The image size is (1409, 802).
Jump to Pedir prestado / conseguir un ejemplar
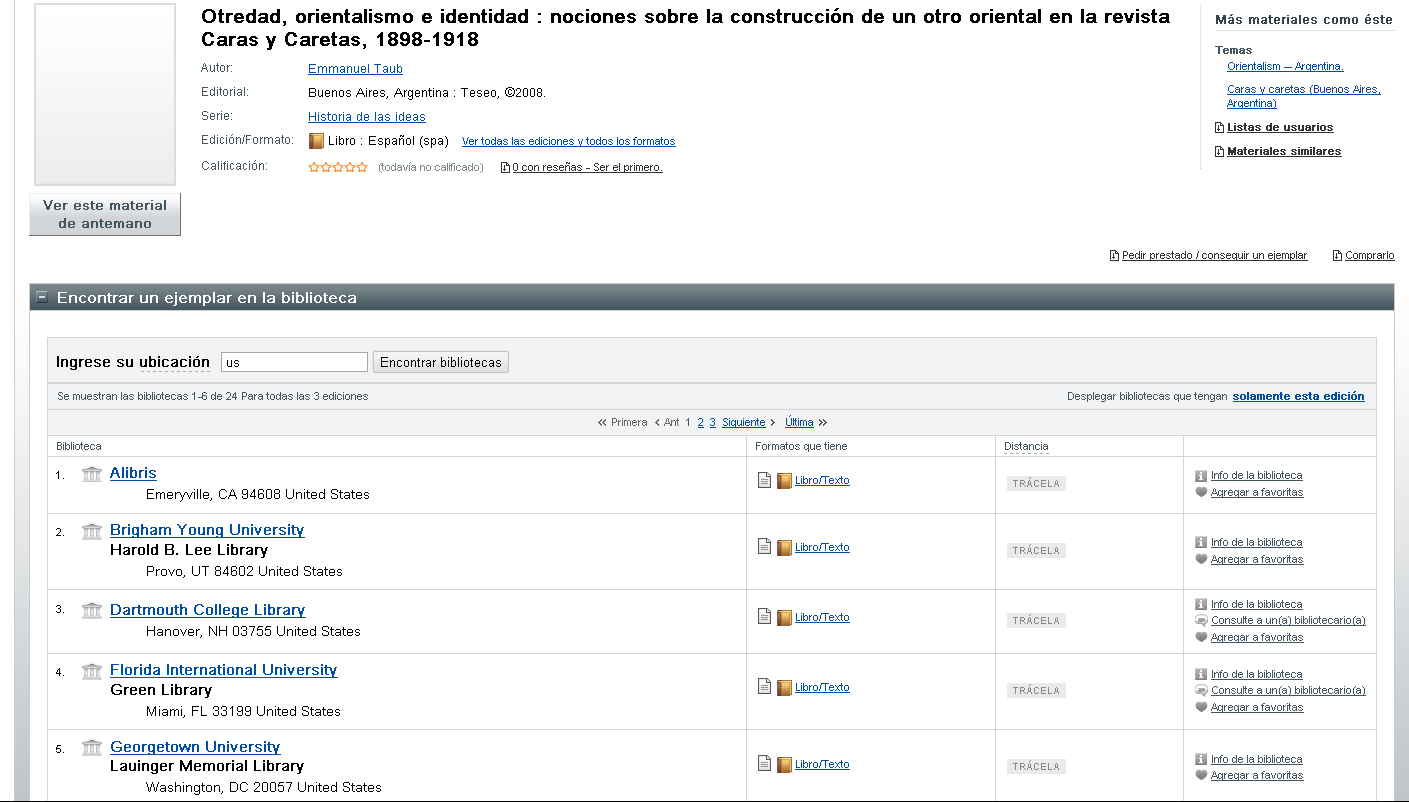(1214, 256)
